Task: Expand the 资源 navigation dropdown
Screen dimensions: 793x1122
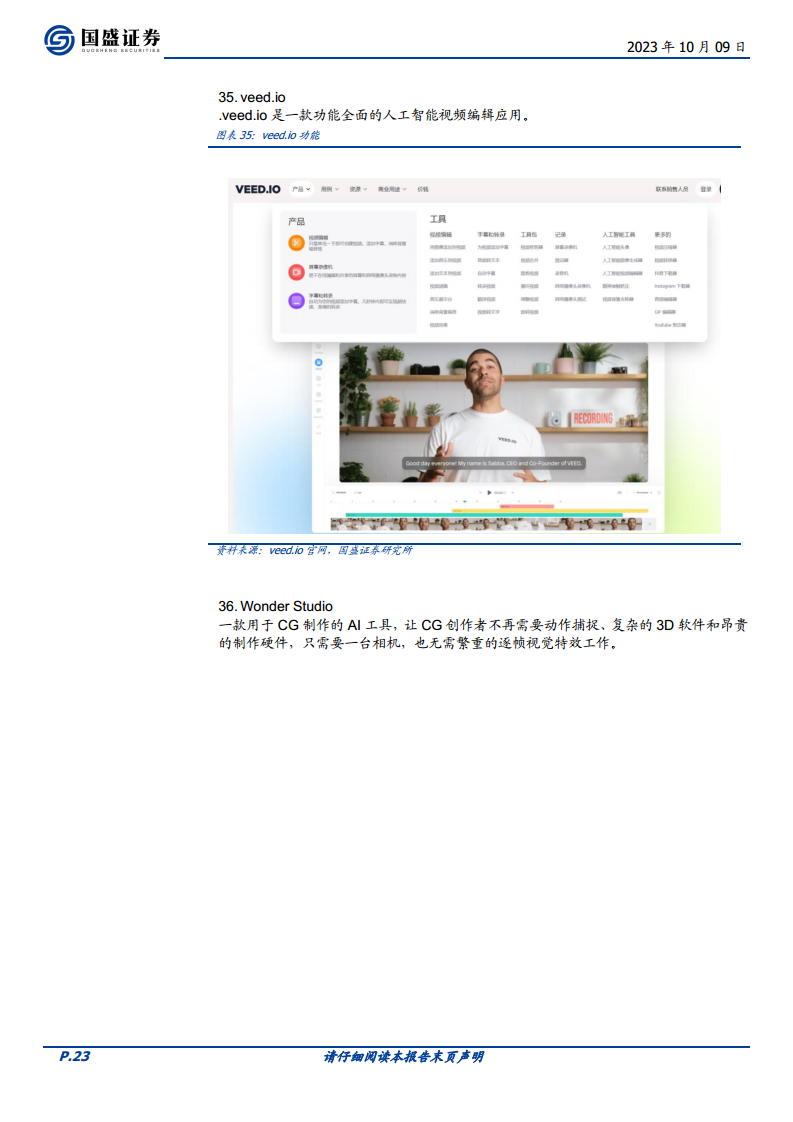Action: (358, 190)
